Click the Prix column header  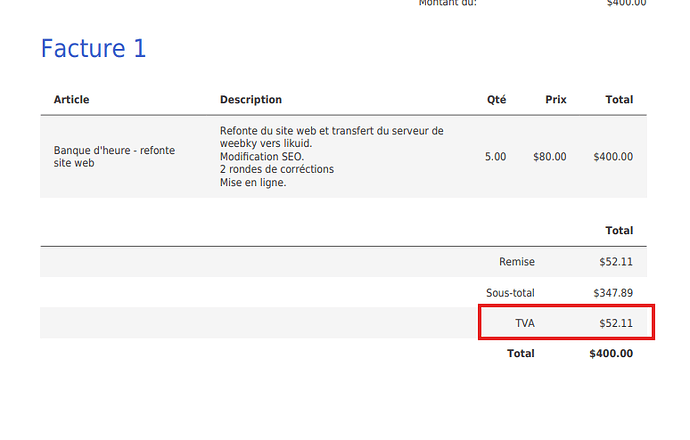tap(556, 100)
